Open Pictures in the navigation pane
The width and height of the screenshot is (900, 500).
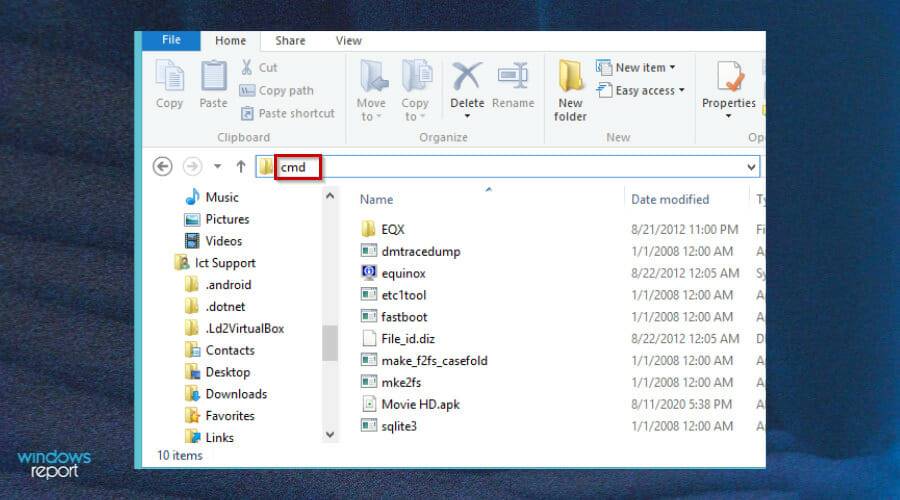tap(216, 219)
